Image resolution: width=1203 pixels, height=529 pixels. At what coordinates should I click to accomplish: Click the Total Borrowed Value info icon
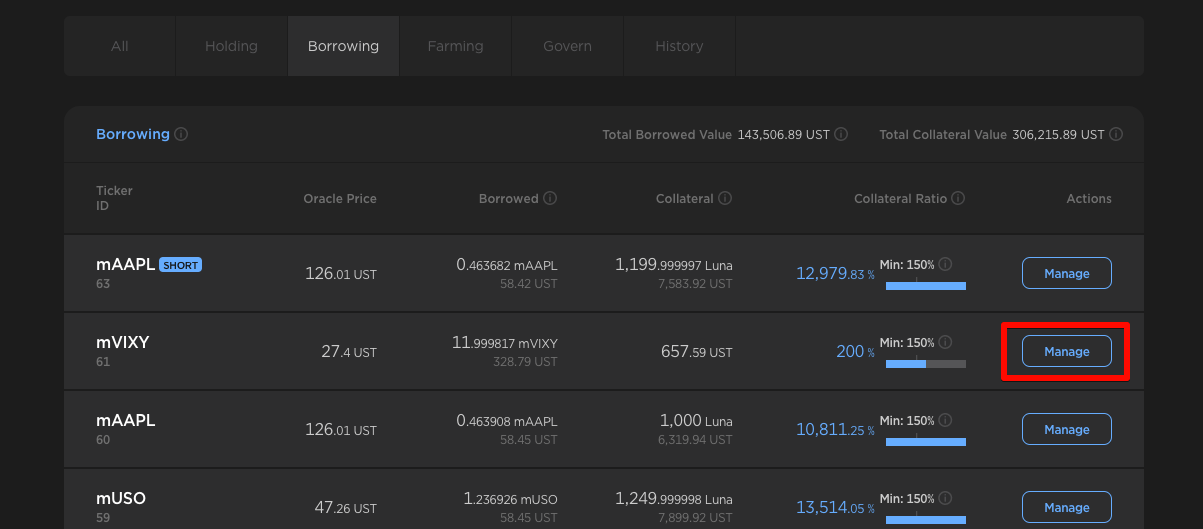click(841, 134)
